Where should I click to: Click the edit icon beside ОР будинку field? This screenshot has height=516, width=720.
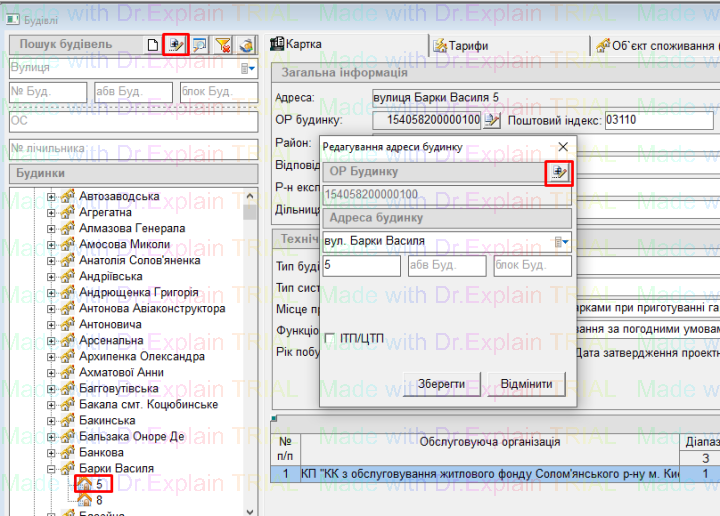[491, 120]
